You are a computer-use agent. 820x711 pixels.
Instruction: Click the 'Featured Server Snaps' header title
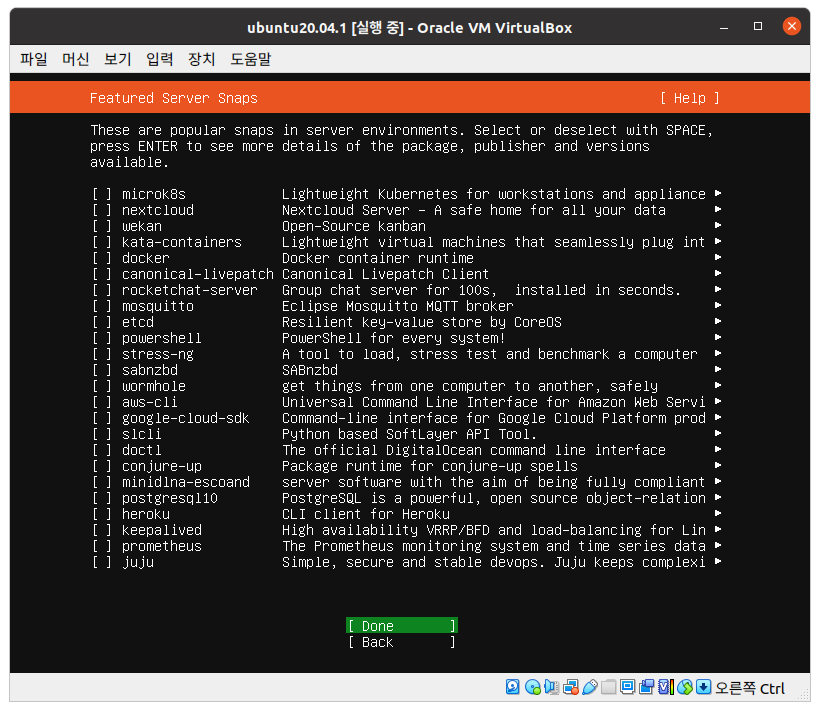point(174,98)
